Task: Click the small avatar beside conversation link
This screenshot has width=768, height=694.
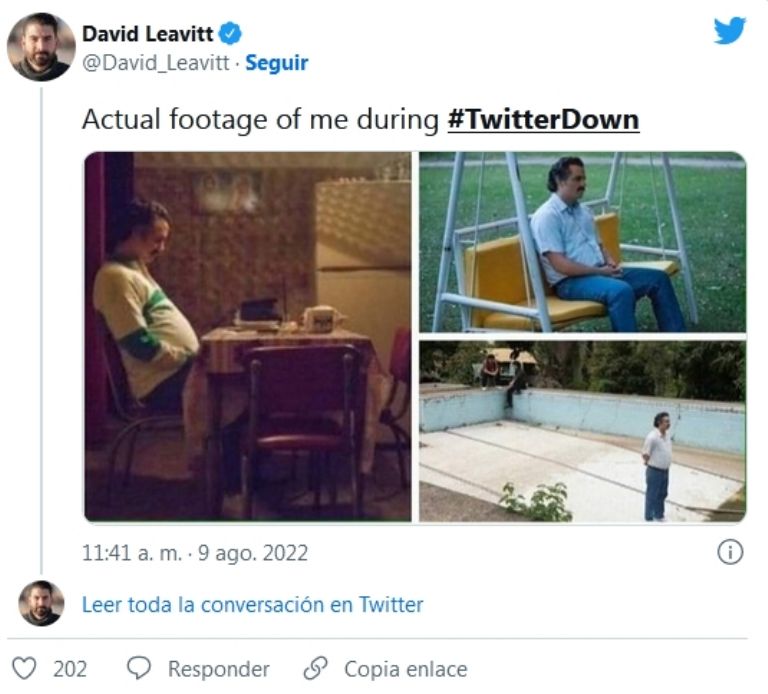Action: point(41,603)
